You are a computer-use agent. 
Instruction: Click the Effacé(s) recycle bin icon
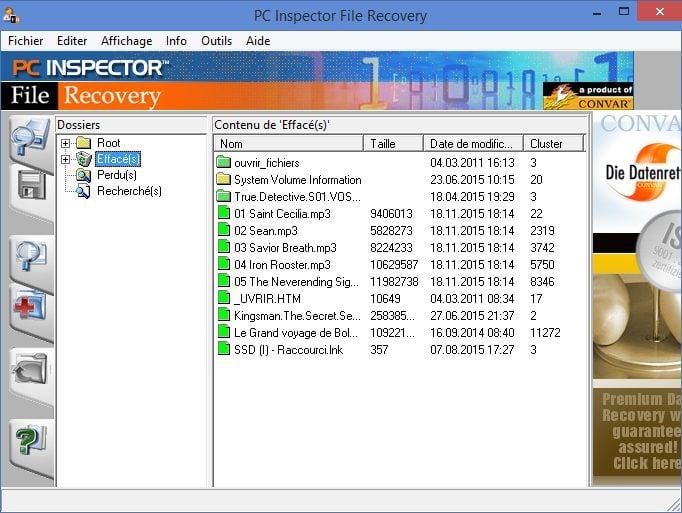tap(84, 159)
